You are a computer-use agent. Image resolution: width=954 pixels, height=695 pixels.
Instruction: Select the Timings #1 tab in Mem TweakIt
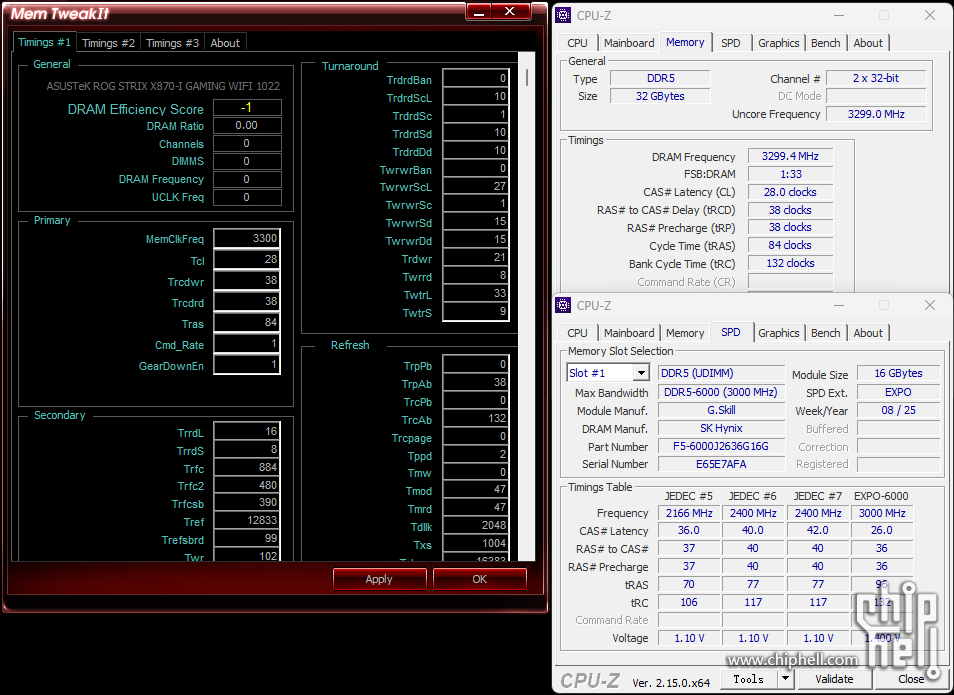pyautogui.click(x=44, y=42)
